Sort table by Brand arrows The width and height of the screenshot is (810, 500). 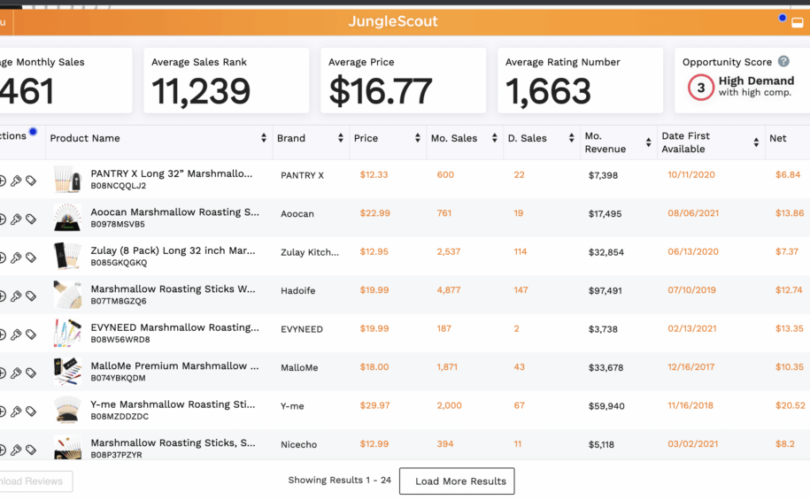pos(340,138)
